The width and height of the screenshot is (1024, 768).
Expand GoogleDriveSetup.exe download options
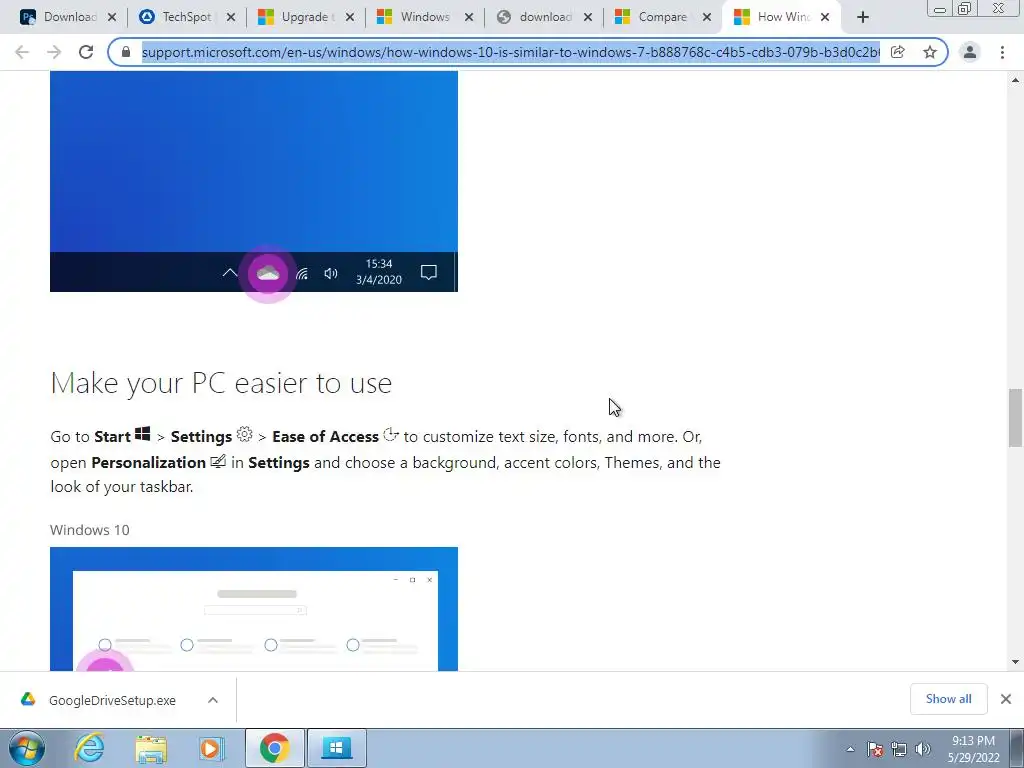pos(213,700)
